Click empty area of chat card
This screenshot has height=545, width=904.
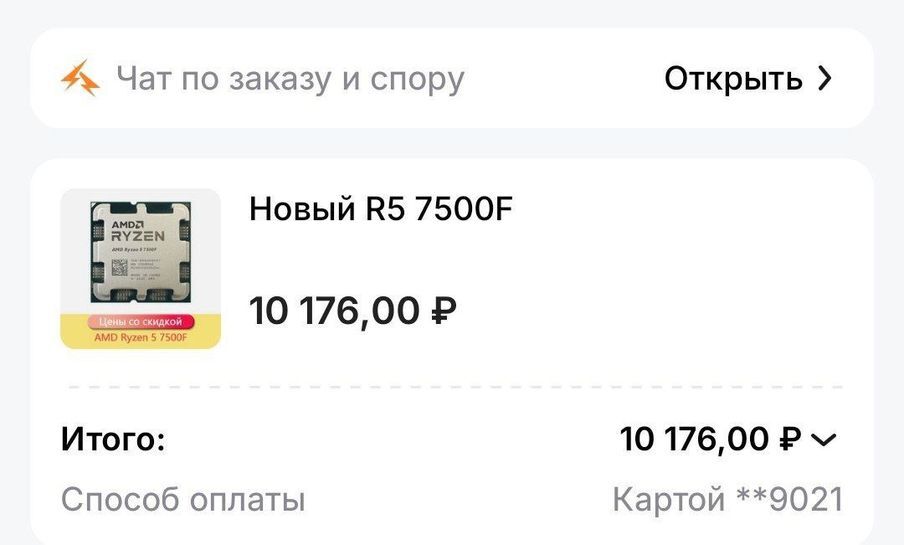tap(565, 78)
